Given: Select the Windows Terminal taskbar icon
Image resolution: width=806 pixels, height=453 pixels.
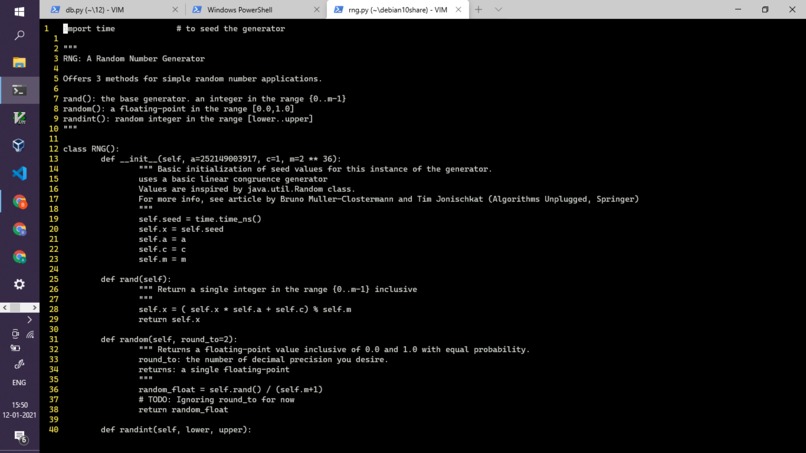Looking at the screenshot, I should tap(19, 90).
